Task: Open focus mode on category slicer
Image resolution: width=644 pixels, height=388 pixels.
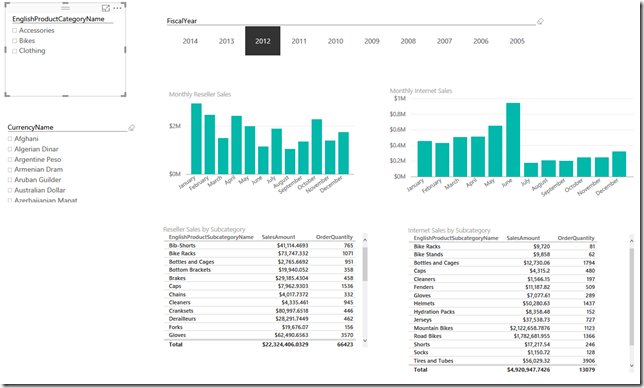Action: (x=106, y=8)
